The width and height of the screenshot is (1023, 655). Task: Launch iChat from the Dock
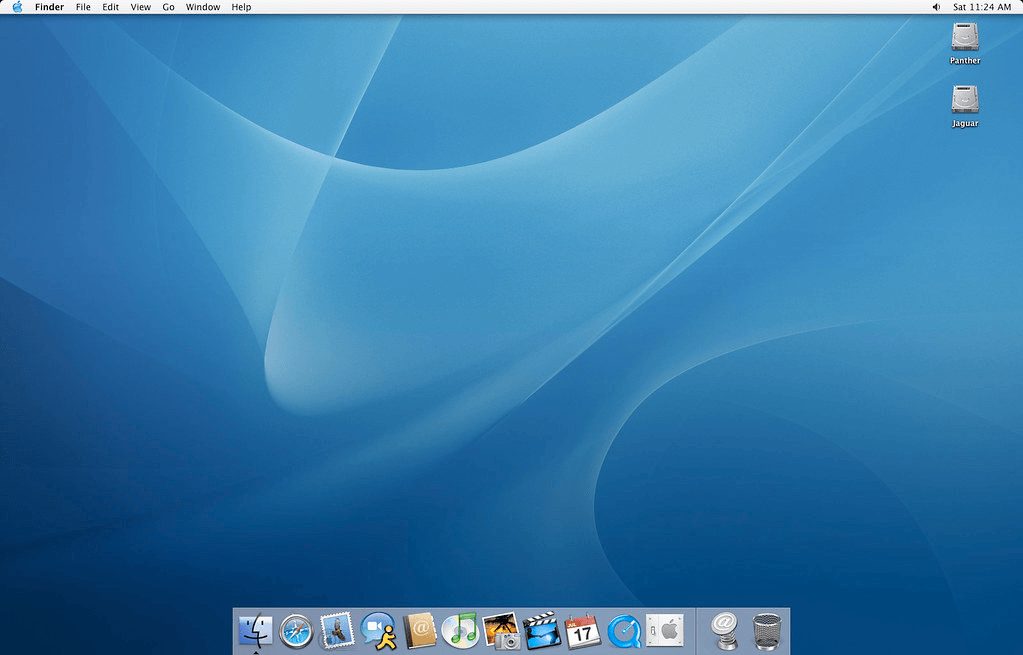pyautogui.click(x=378, y=631)
